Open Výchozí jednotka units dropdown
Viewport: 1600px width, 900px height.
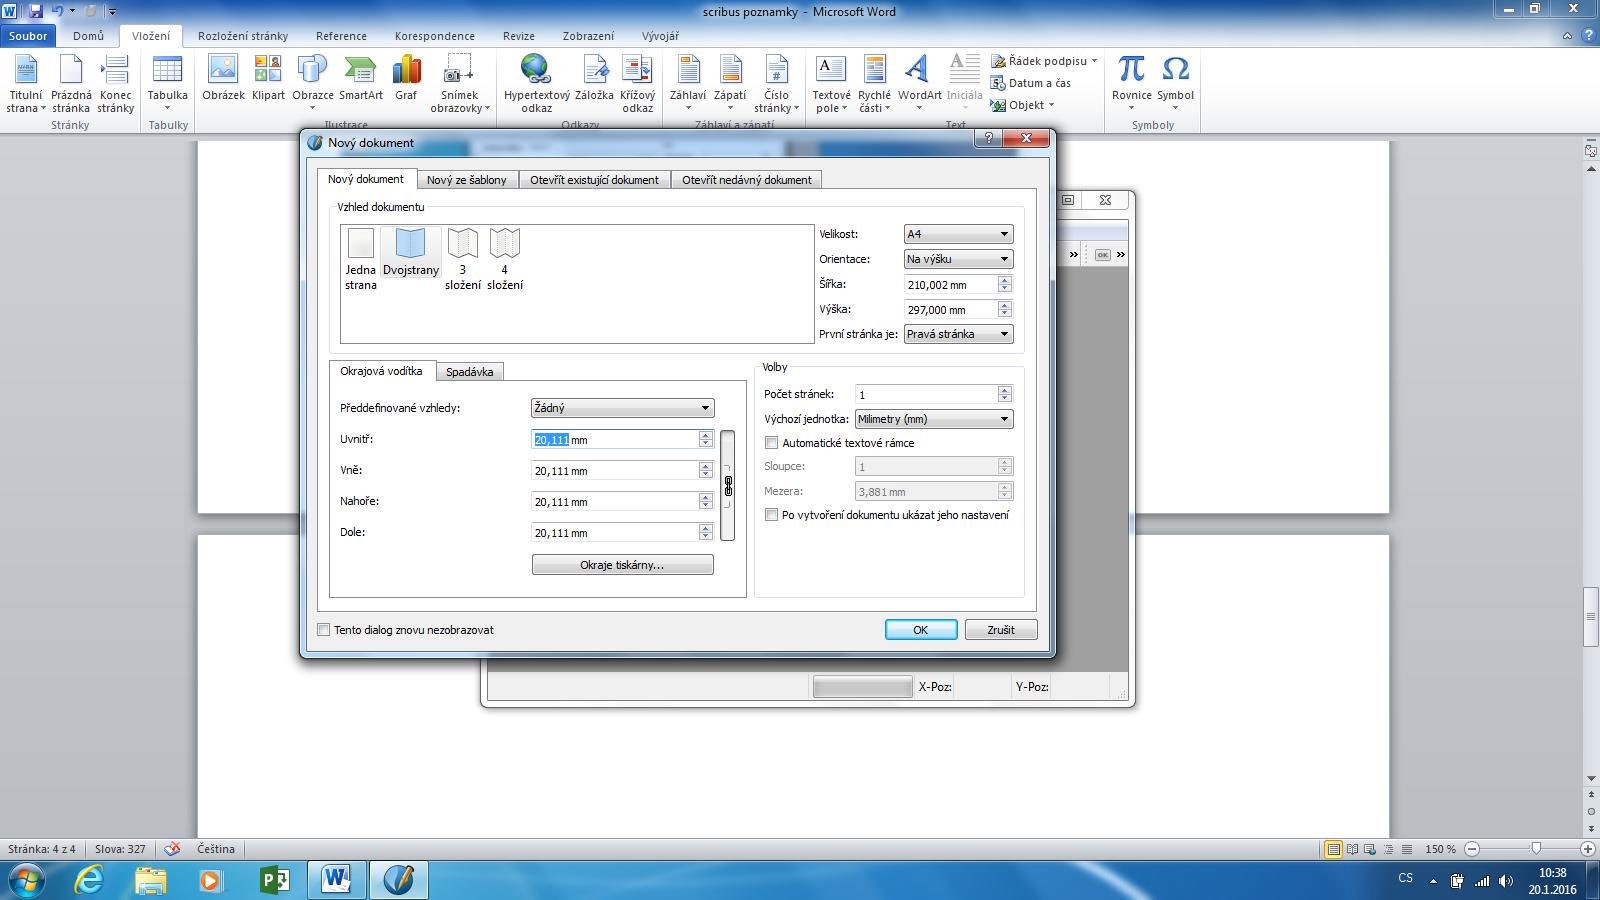pos(933,419)
